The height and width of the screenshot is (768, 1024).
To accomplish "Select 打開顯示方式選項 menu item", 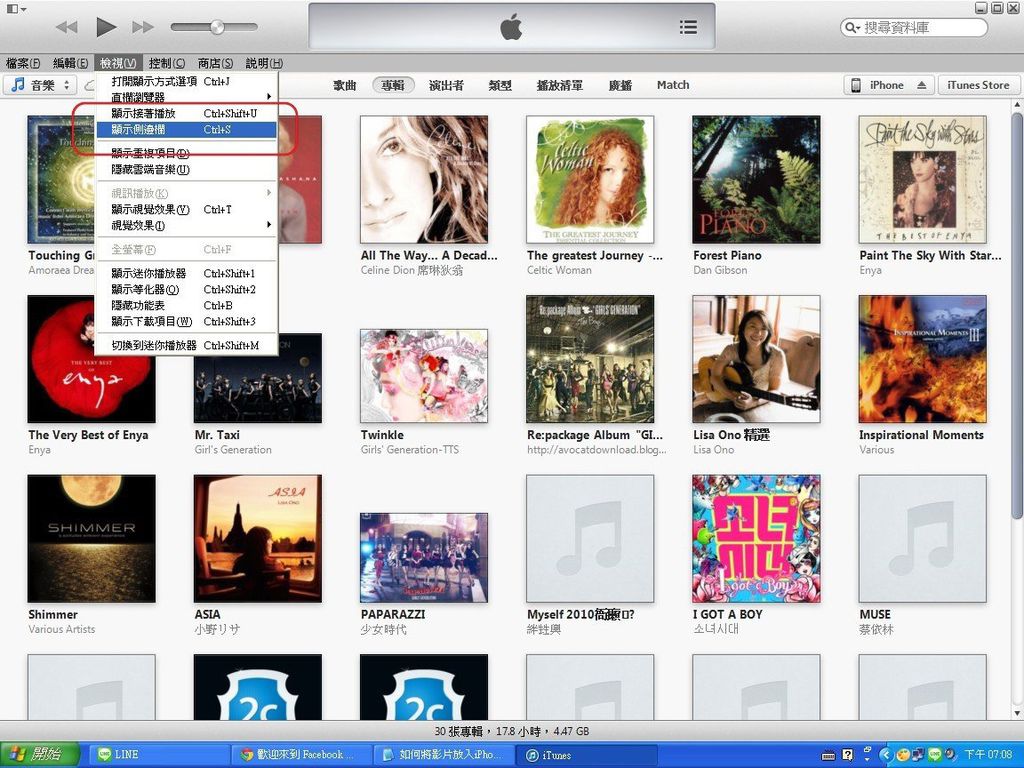I will point(187,81).
